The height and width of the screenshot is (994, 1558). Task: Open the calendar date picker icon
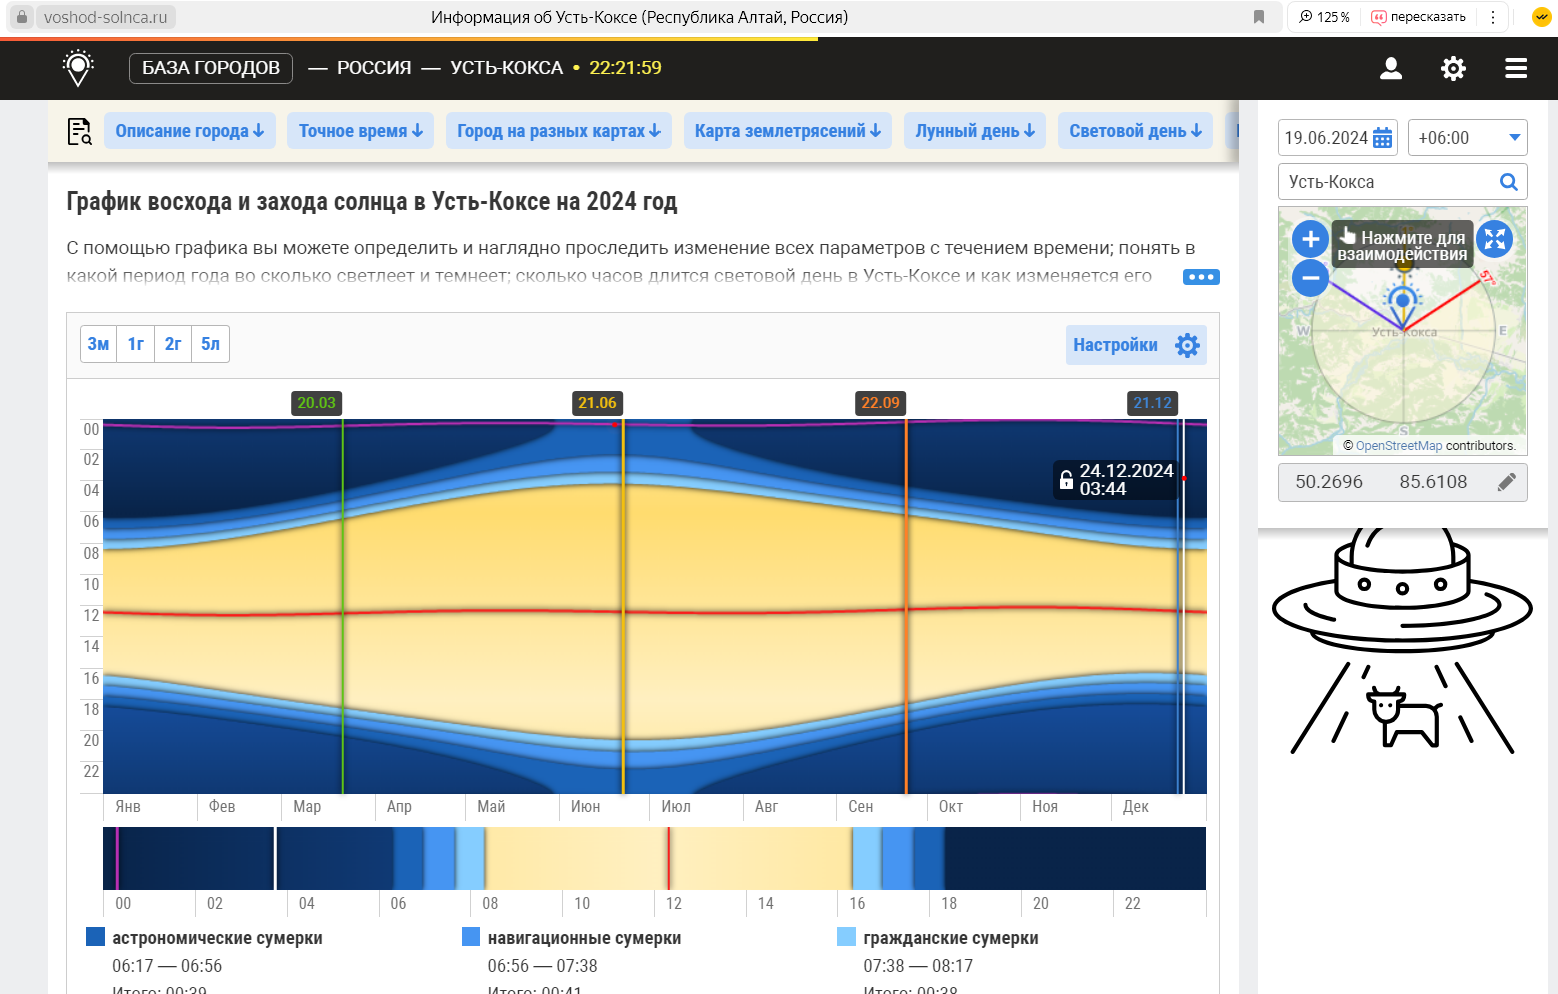(x=1382, y=138)
